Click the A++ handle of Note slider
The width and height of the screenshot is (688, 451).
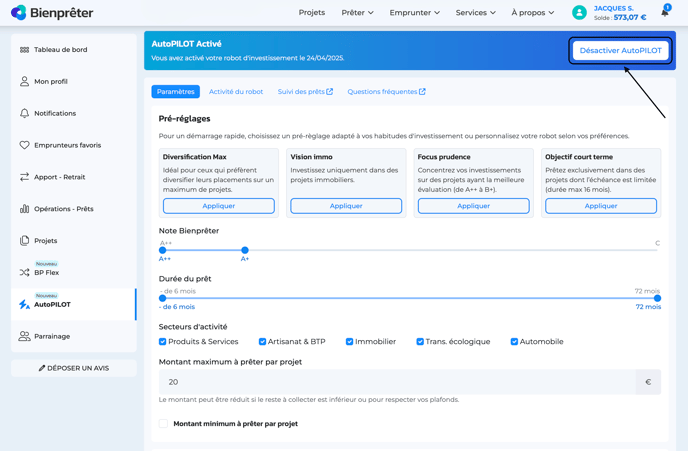pyautogui.click(x=162, y=250)
